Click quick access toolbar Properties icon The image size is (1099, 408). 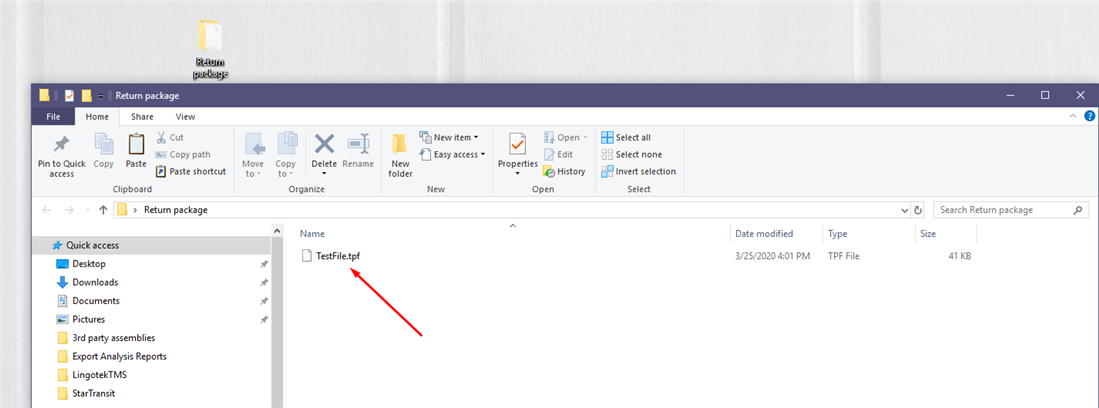(69, 95)
